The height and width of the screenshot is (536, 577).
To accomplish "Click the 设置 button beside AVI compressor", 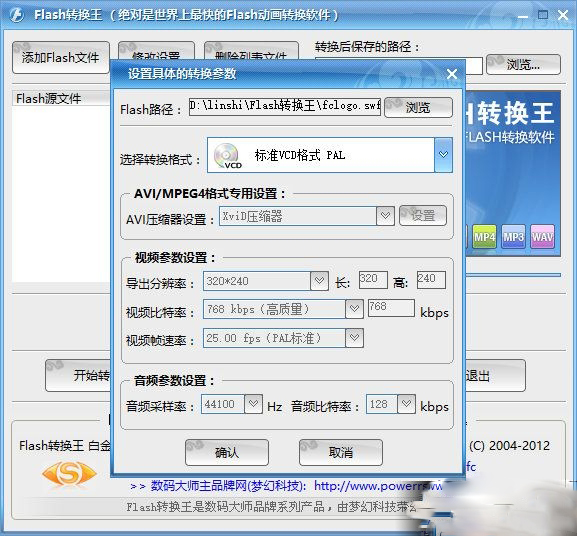I will coord(423,216).
